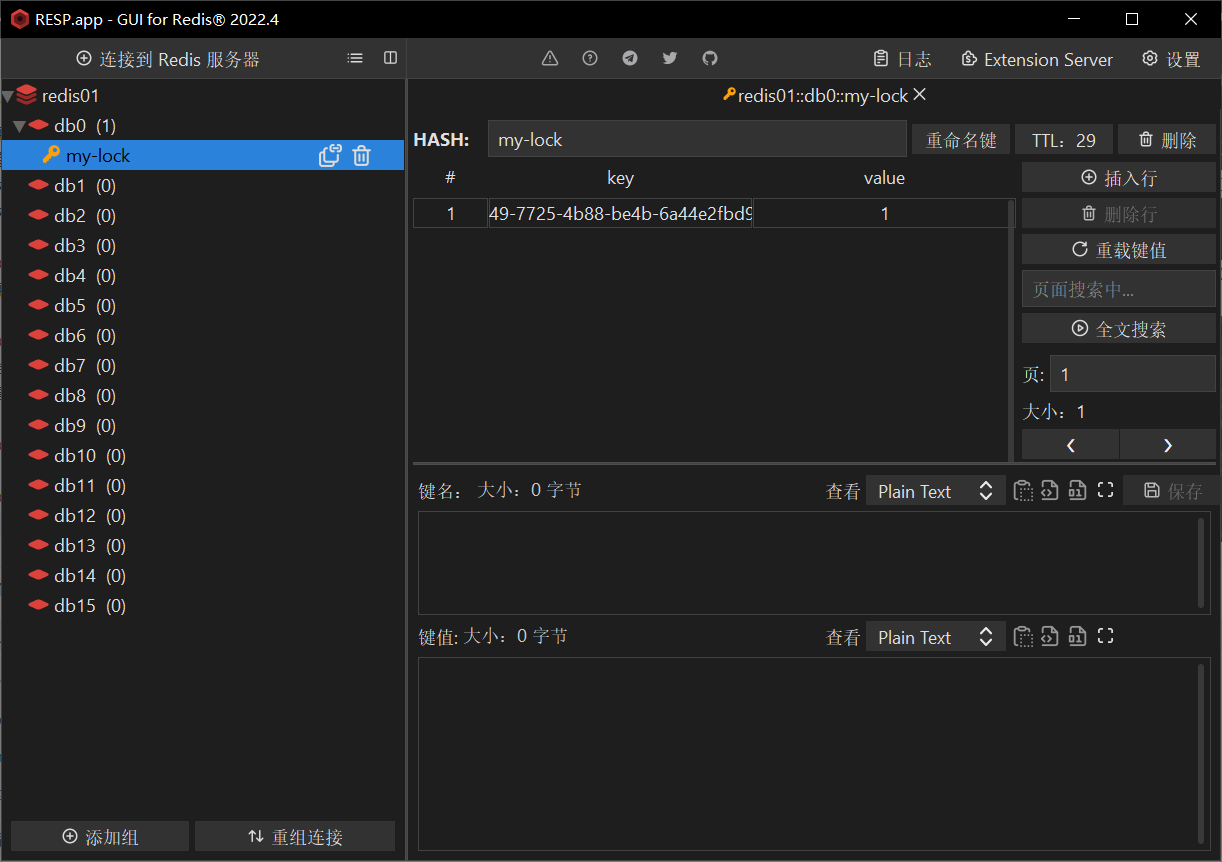Image resolution: width=1222 pixels, height=862 pixels.
Task: Open 键名 Plain Text format dropdown
Action: [935, 491]
